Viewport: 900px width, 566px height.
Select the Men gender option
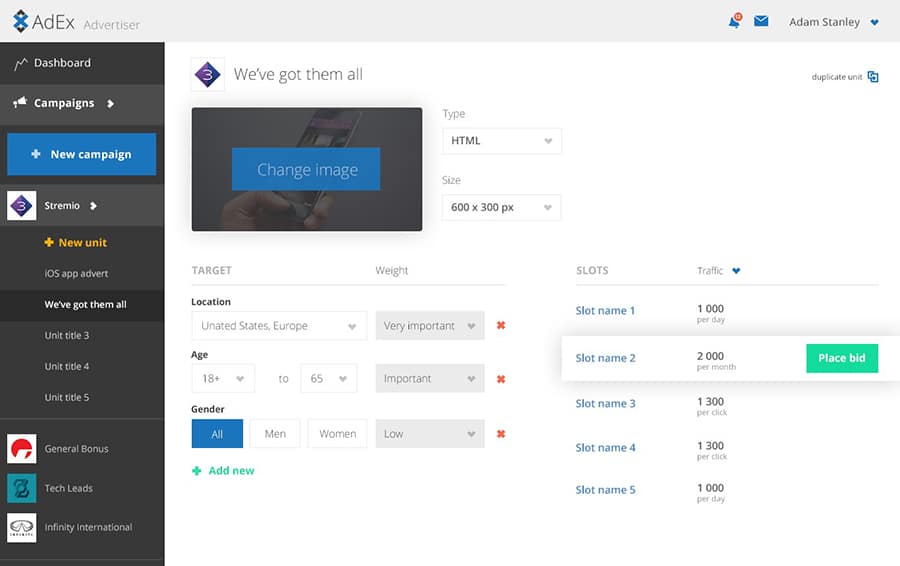tap(275, 434)
